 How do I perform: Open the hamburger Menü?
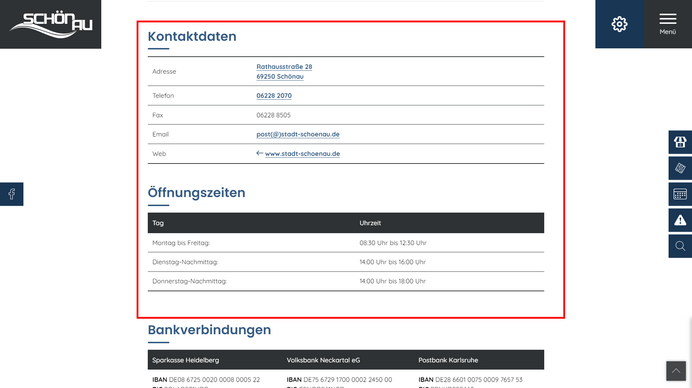668,24
